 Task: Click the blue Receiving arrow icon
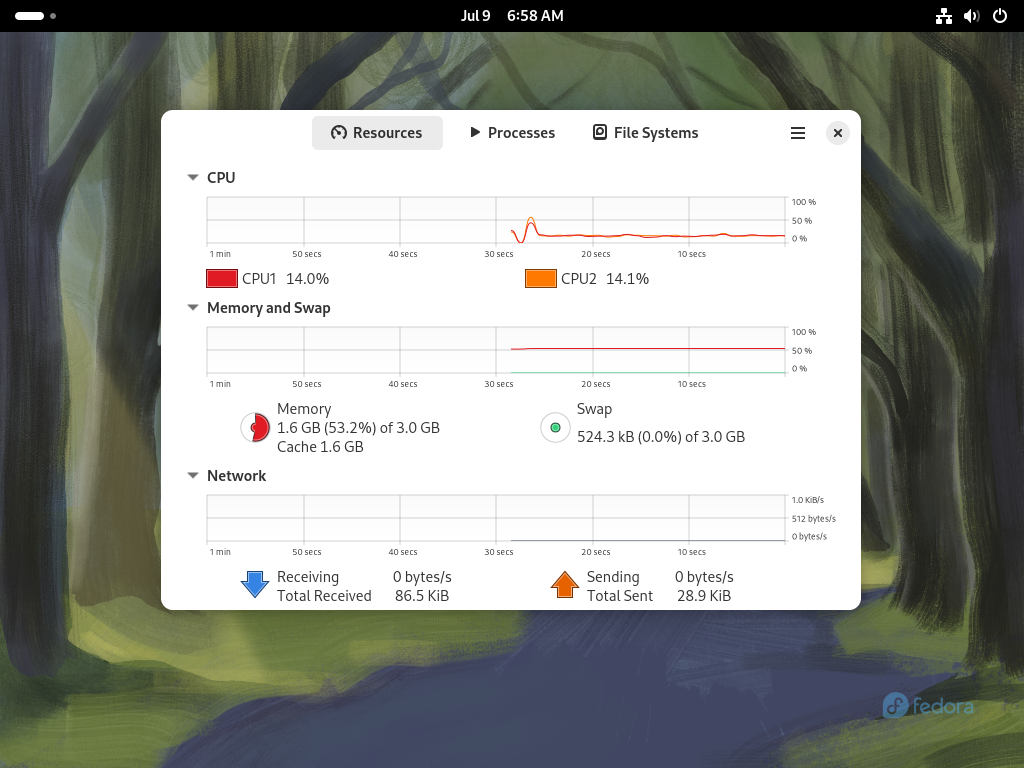(x=255, y=584)
